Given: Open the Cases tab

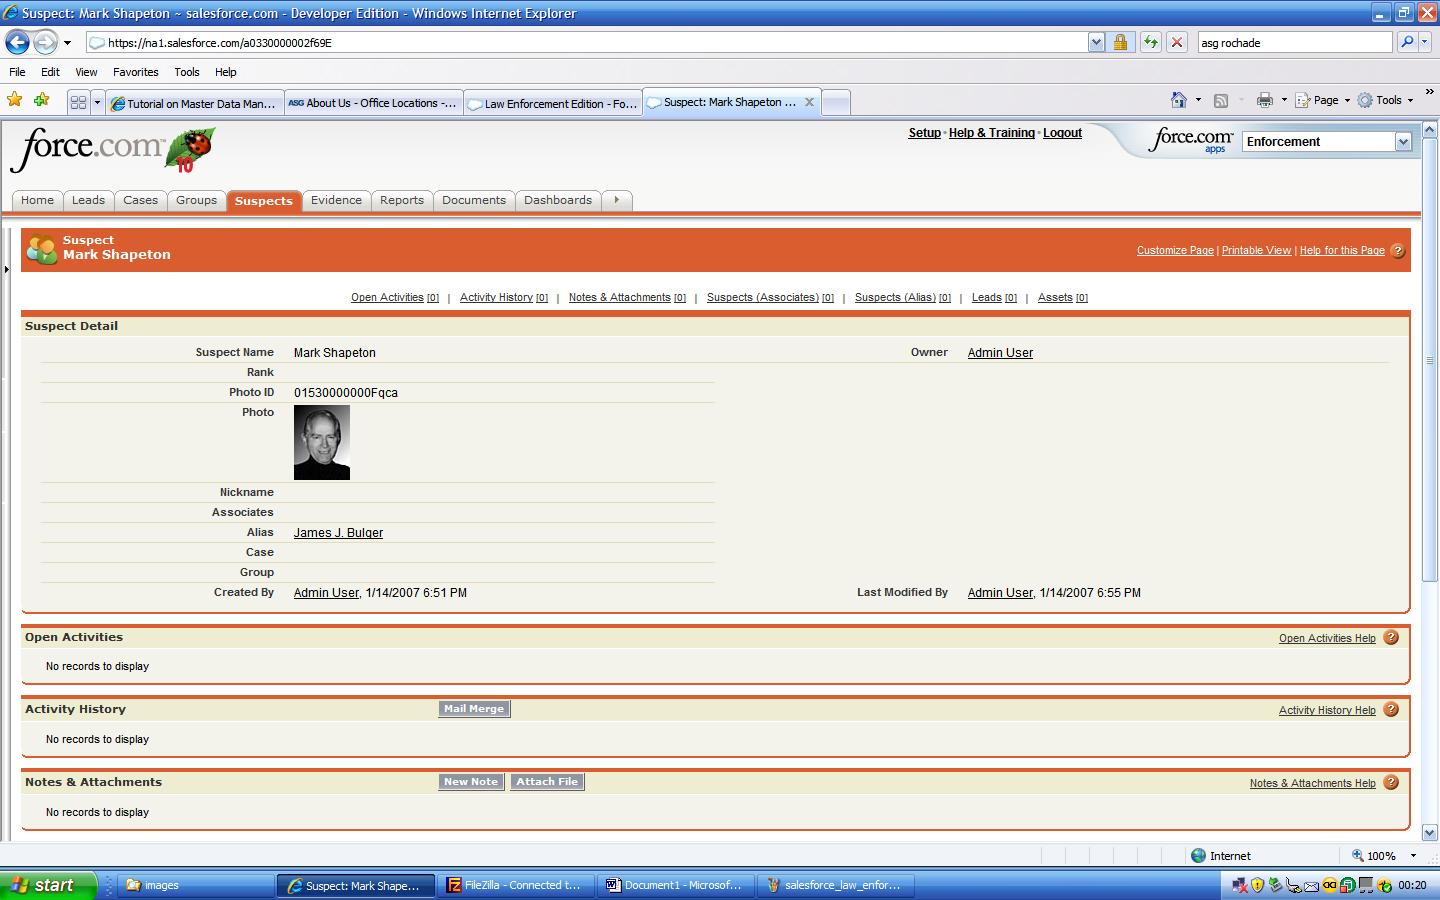Looking at the screenshot, I should click(x=140, y=200).
